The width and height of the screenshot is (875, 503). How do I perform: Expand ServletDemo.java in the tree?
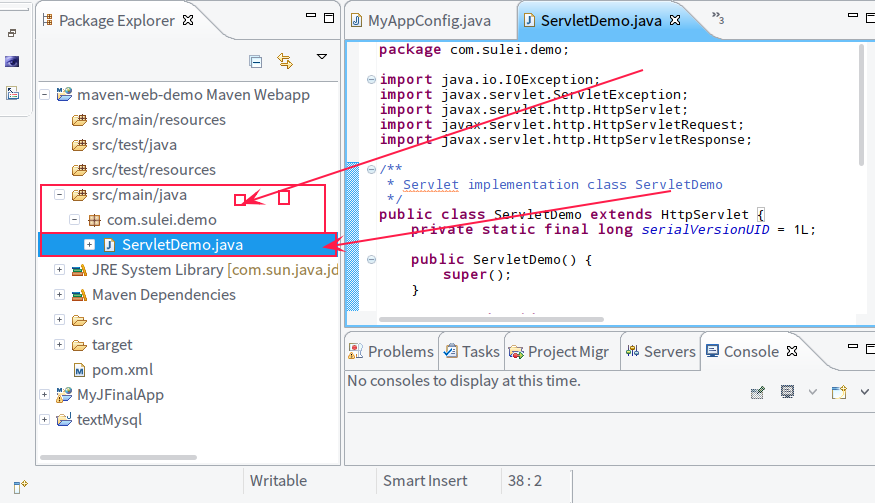(x=89, y=245)
